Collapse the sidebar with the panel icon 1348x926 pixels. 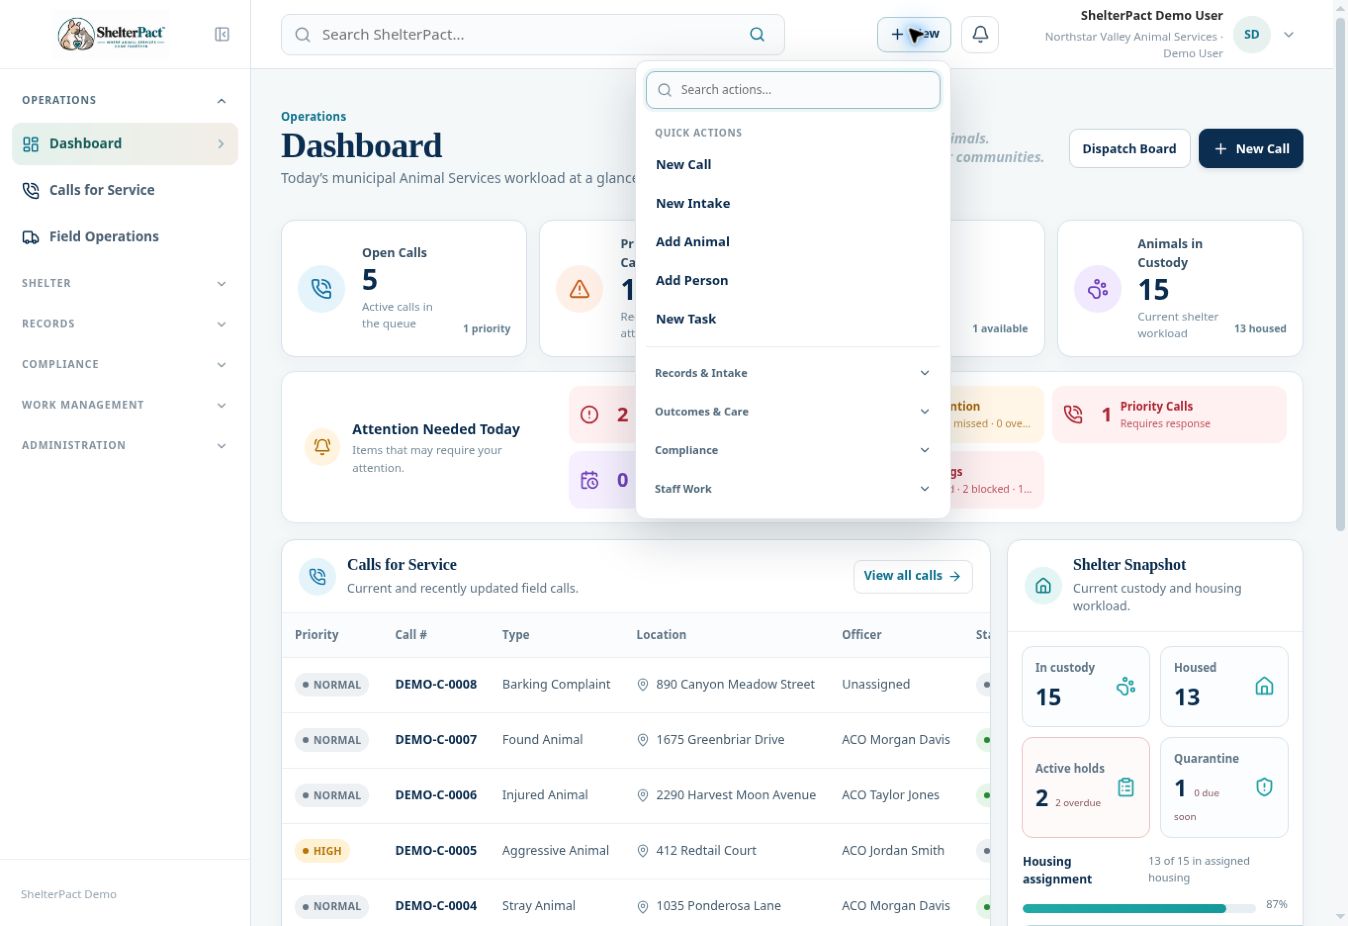pyautogui.click(x=222, y=35)
